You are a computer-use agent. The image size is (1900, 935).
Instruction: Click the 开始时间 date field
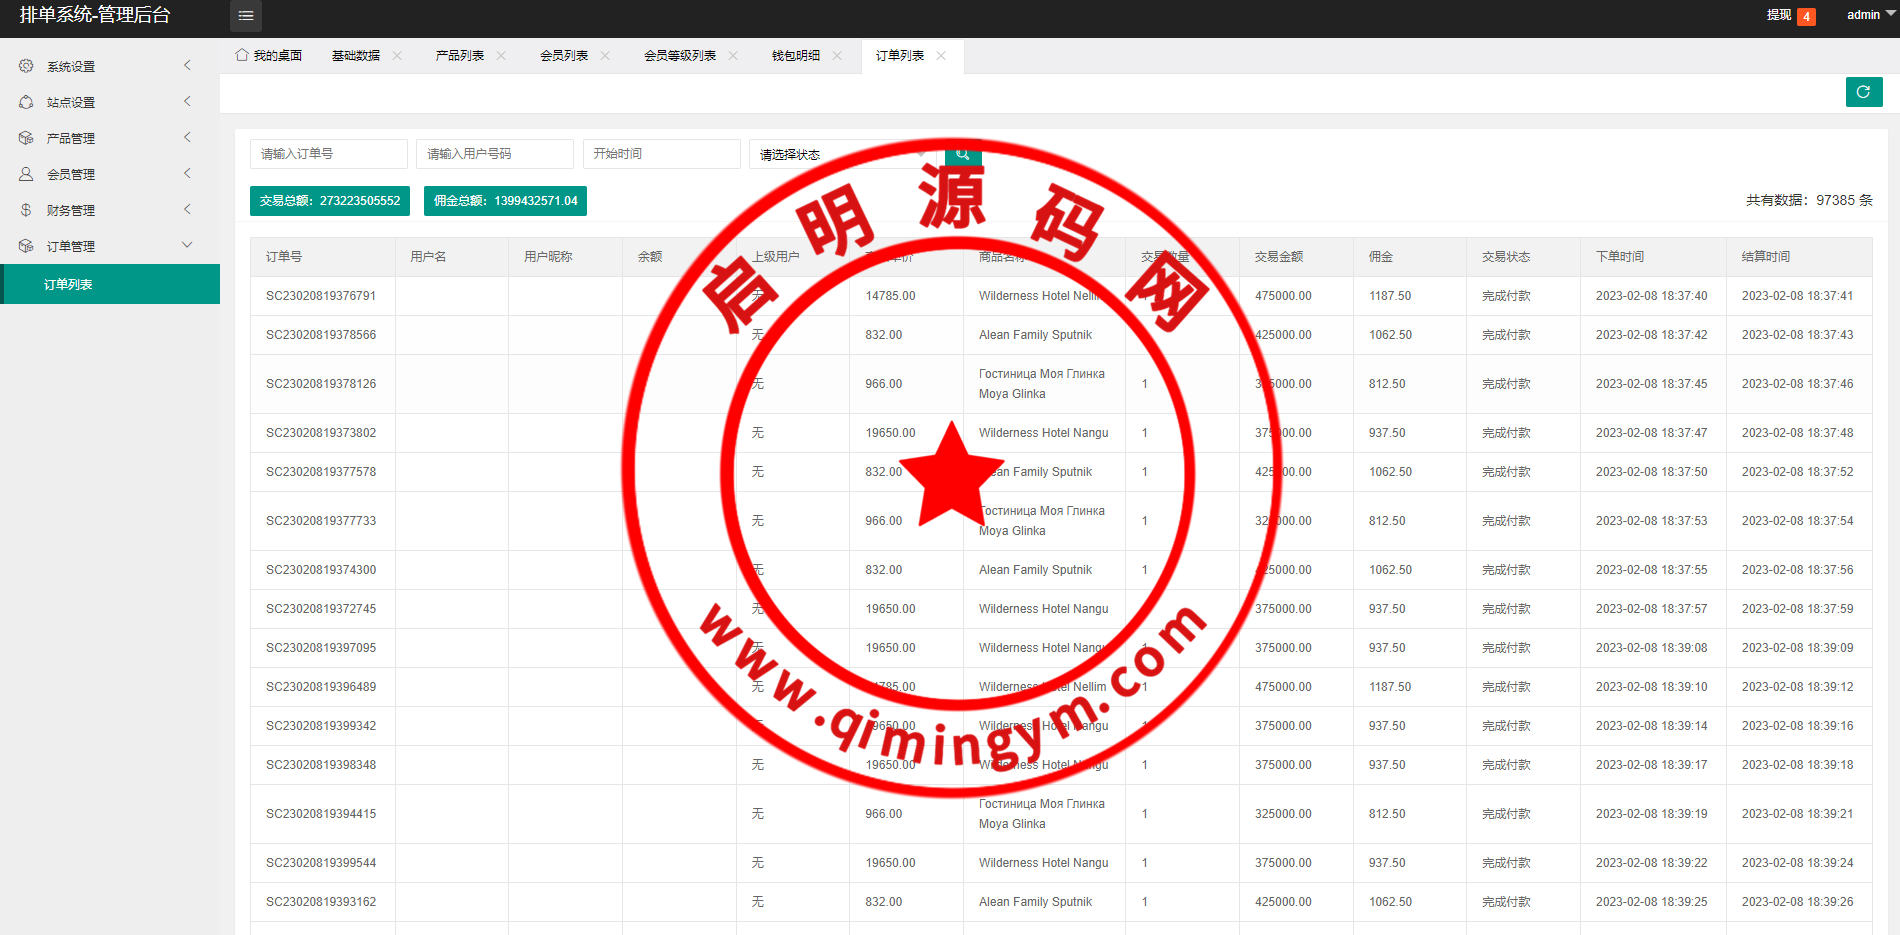coord(661,154)
